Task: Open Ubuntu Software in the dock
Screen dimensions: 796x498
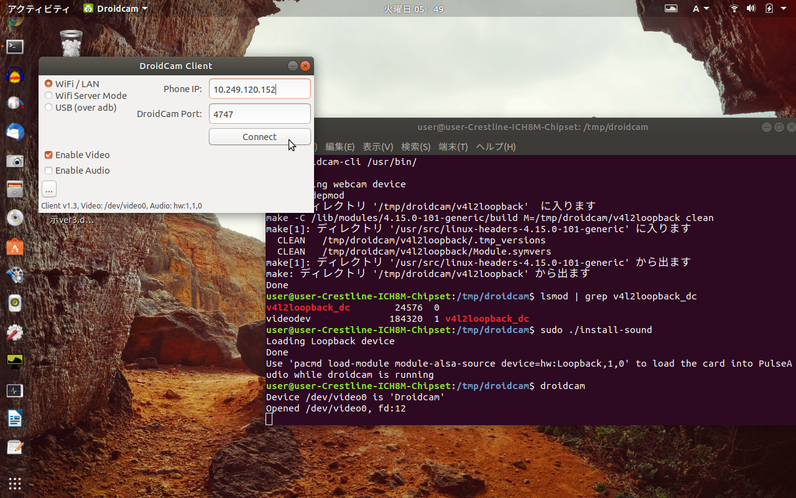Action: point(15,247)
